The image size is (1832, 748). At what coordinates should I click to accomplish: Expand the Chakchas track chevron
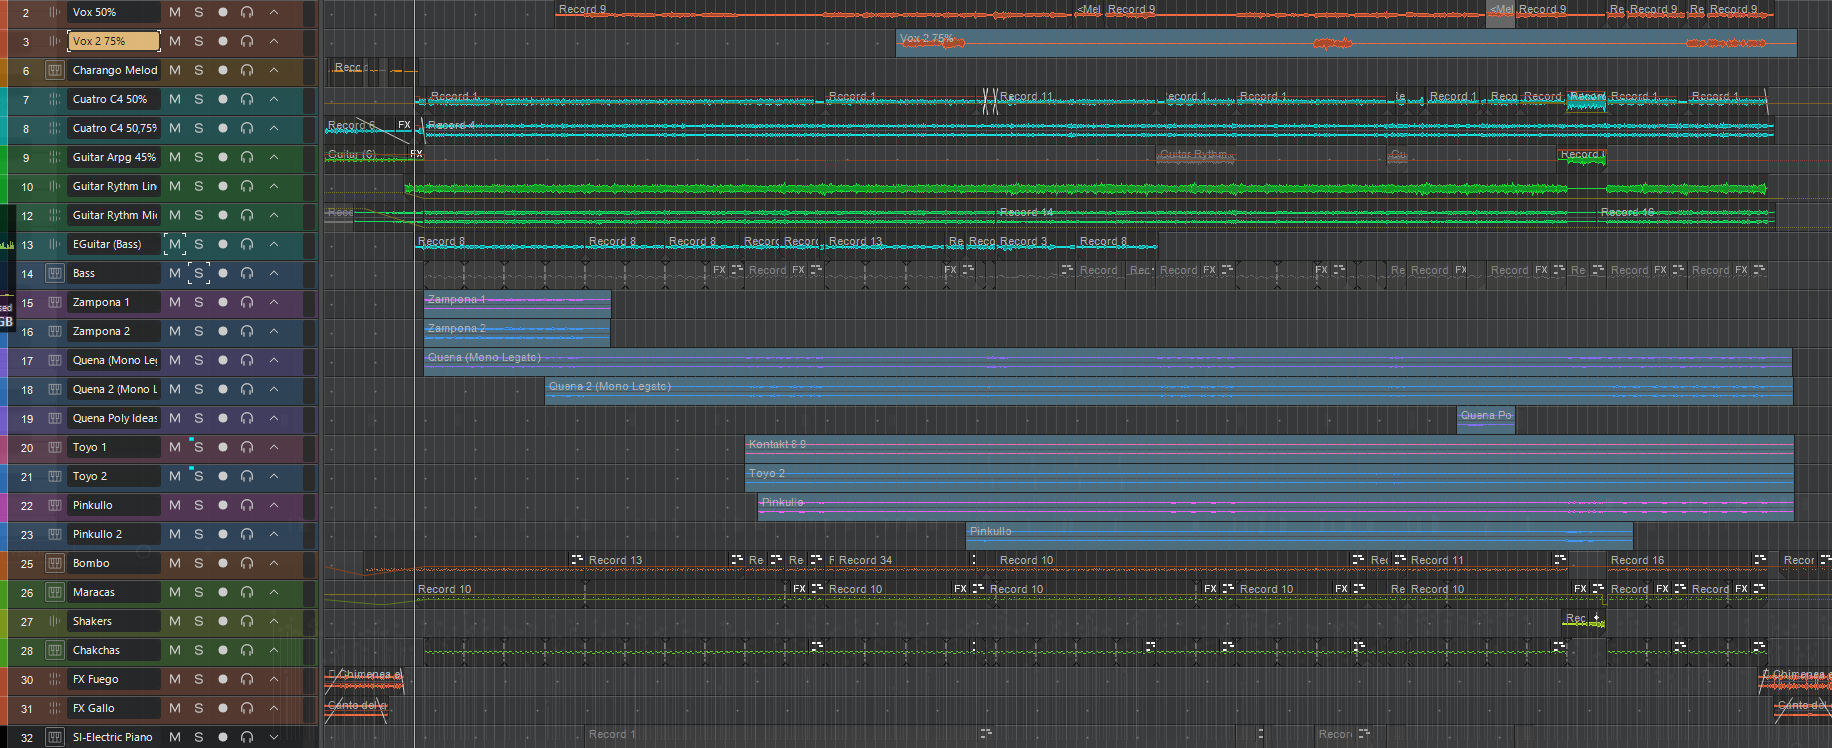(274, 650)
